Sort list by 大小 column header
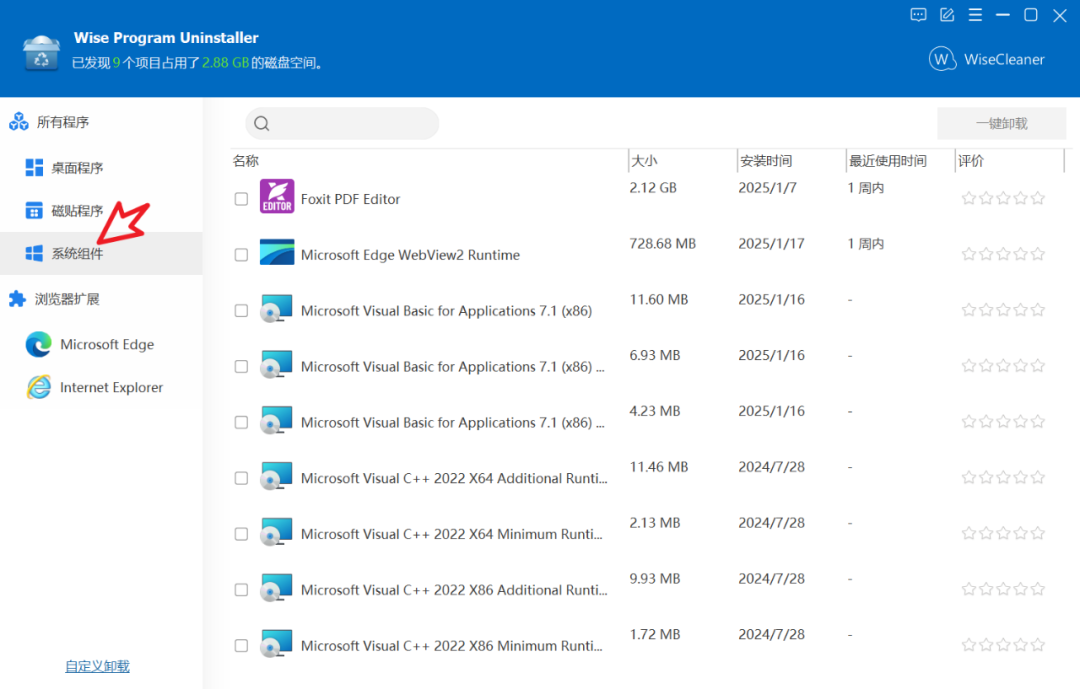The image size is (1080, 689). pos(644,161)
